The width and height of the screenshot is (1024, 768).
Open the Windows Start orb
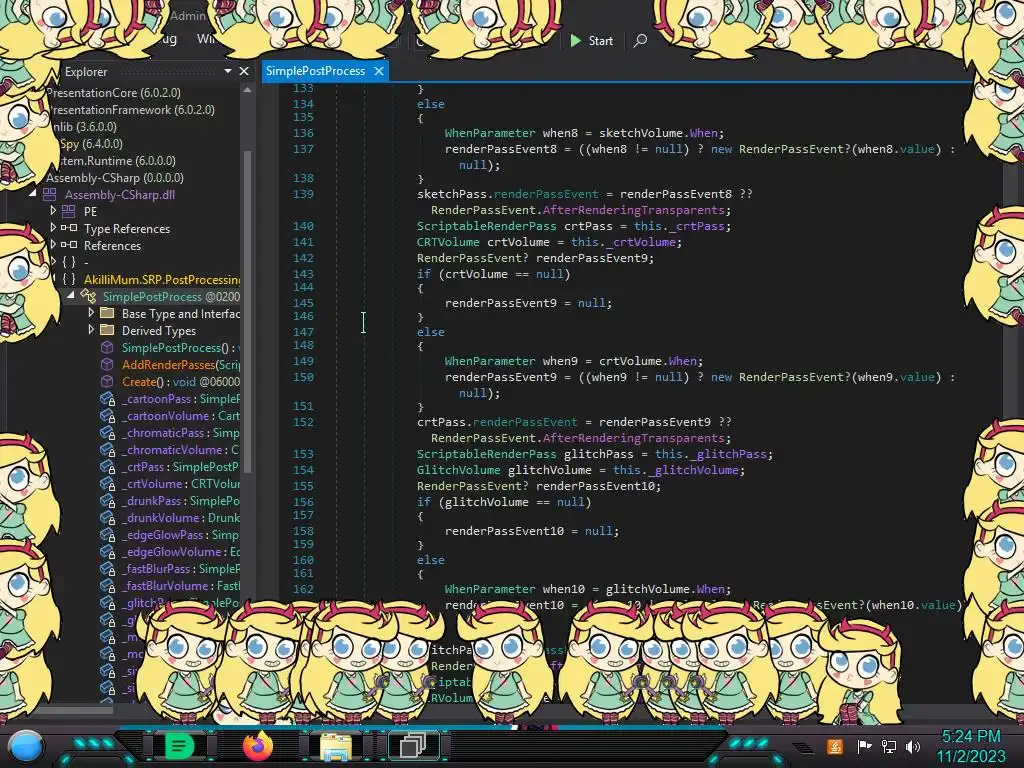click(26, 746)
